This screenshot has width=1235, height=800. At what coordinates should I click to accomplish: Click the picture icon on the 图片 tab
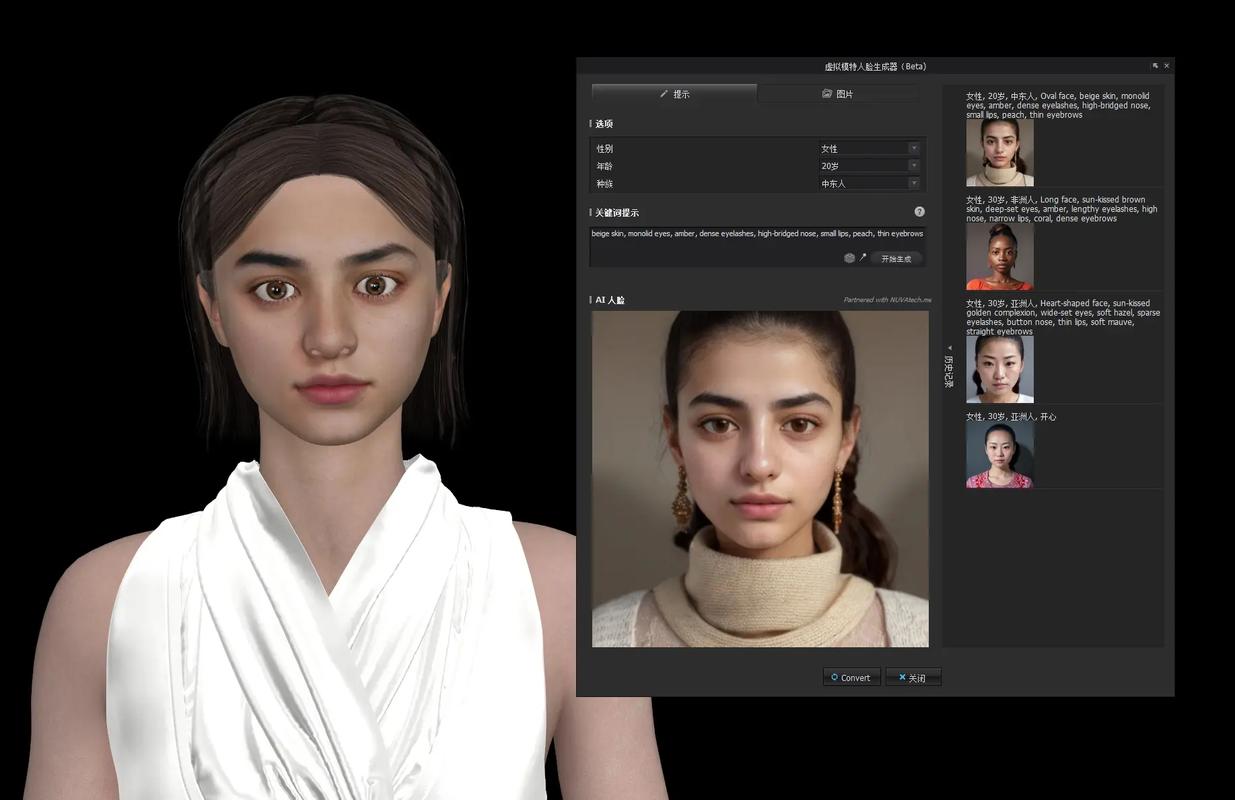[x=827, y=93]
